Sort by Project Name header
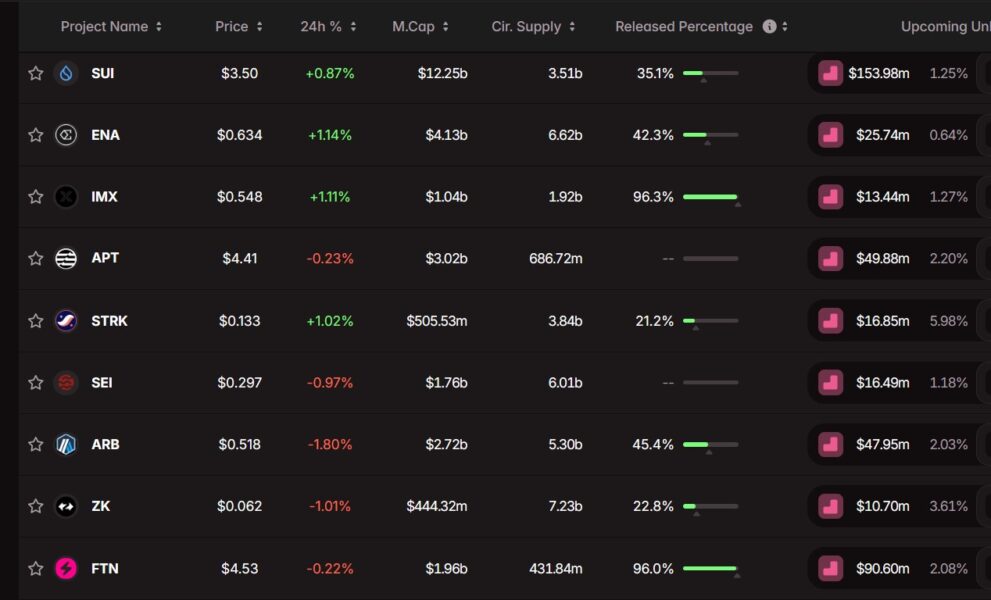This screenshot has width=991, height=600. (x=110, y=27)
